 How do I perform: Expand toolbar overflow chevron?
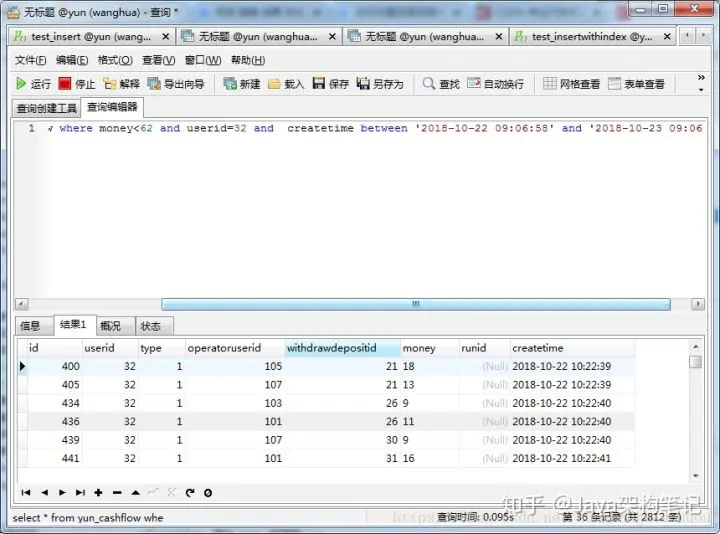point(701,78)
